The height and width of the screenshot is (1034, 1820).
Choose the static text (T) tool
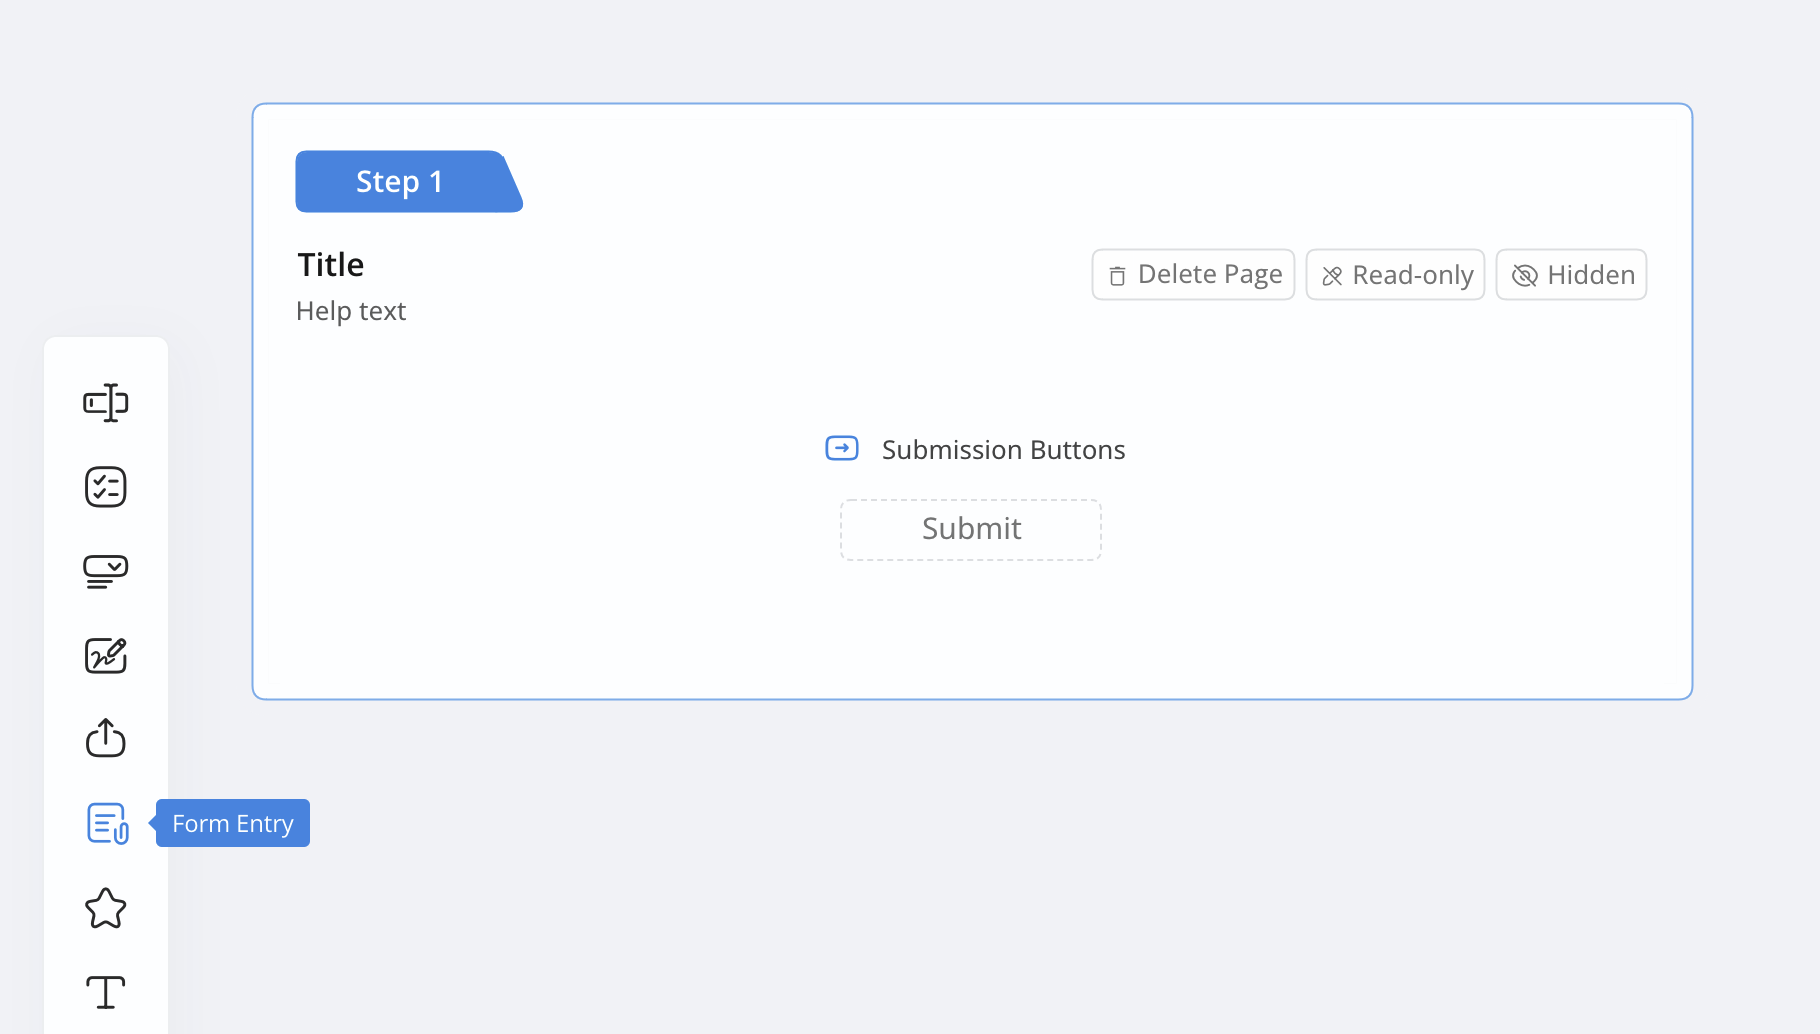point(105,992)
